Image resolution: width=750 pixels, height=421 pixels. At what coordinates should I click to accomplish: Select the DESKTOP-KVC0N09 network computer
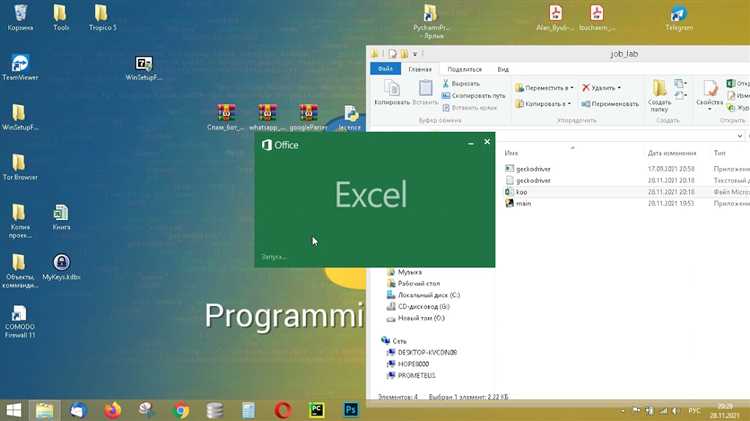[422, 353]
